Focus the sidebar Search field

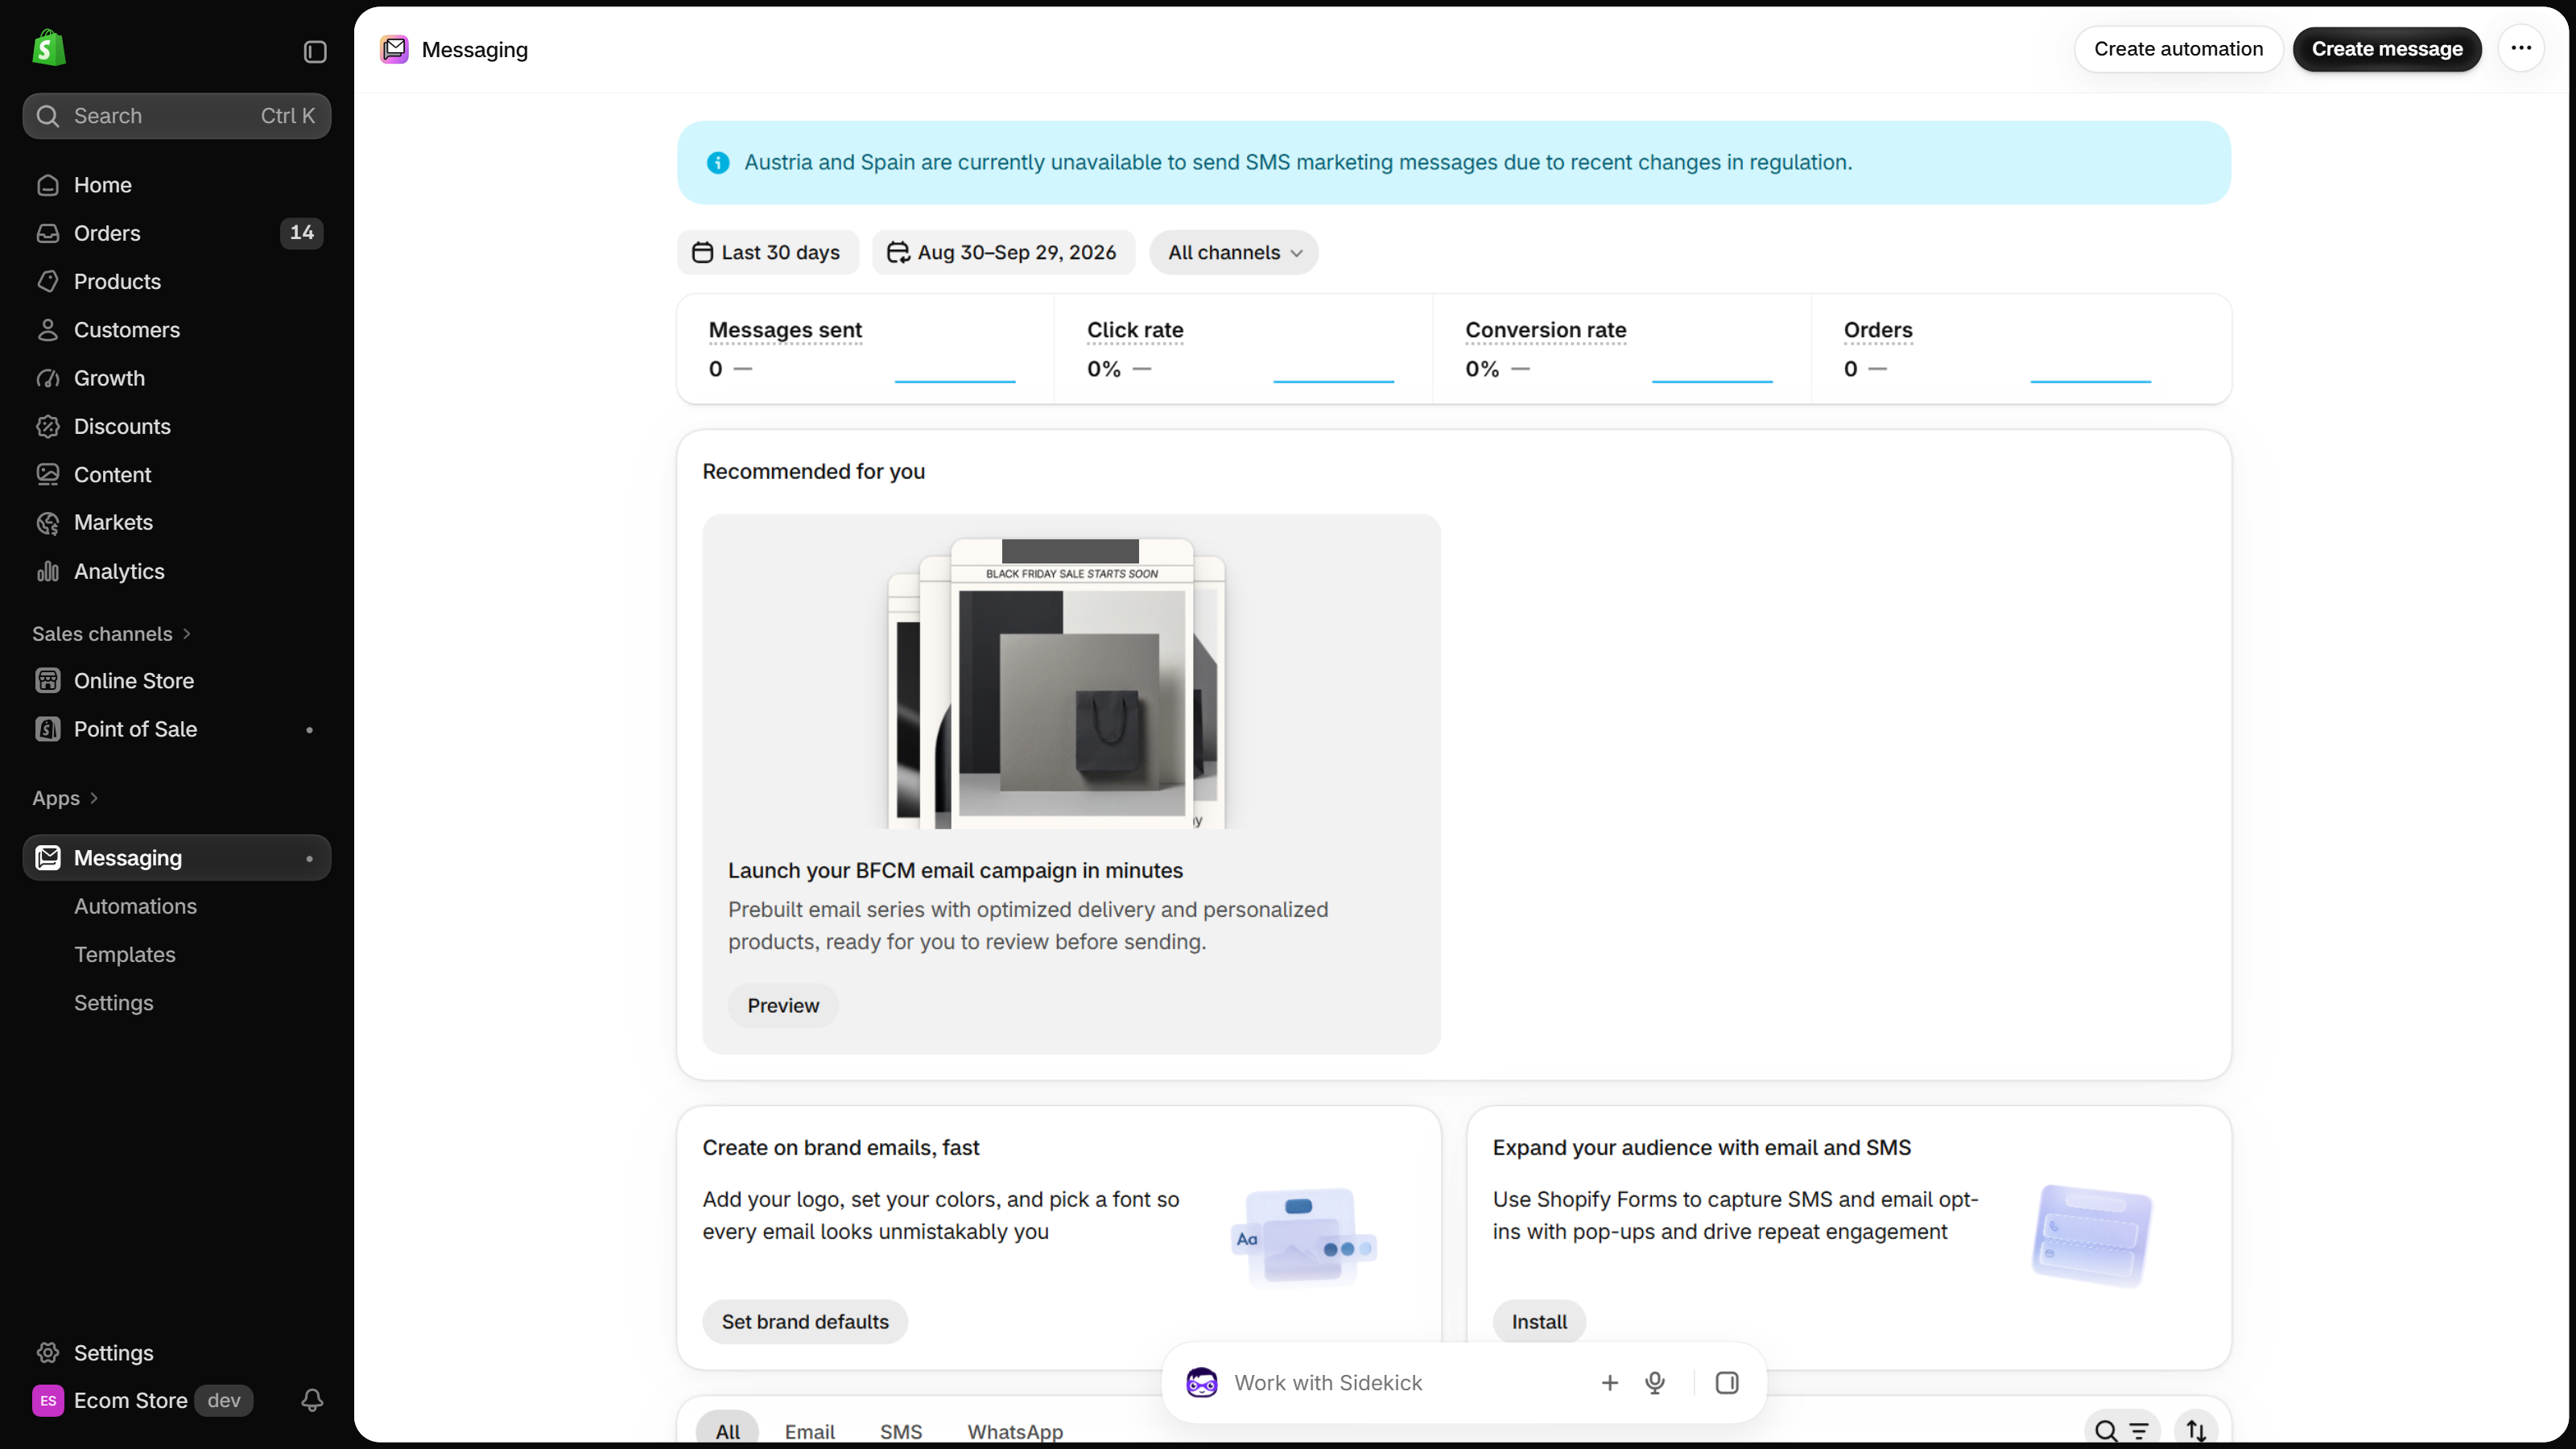(177, 116)
